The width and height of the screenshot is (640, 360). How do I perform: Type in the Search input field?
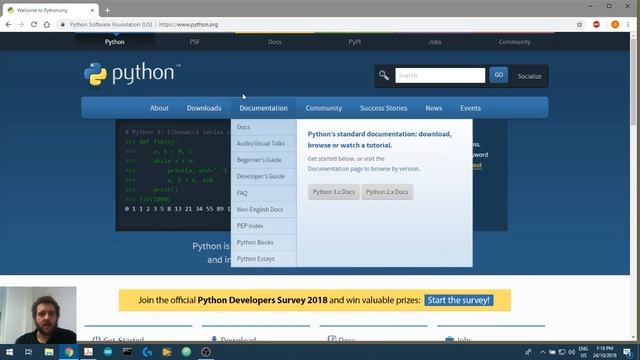pos(440,76)
